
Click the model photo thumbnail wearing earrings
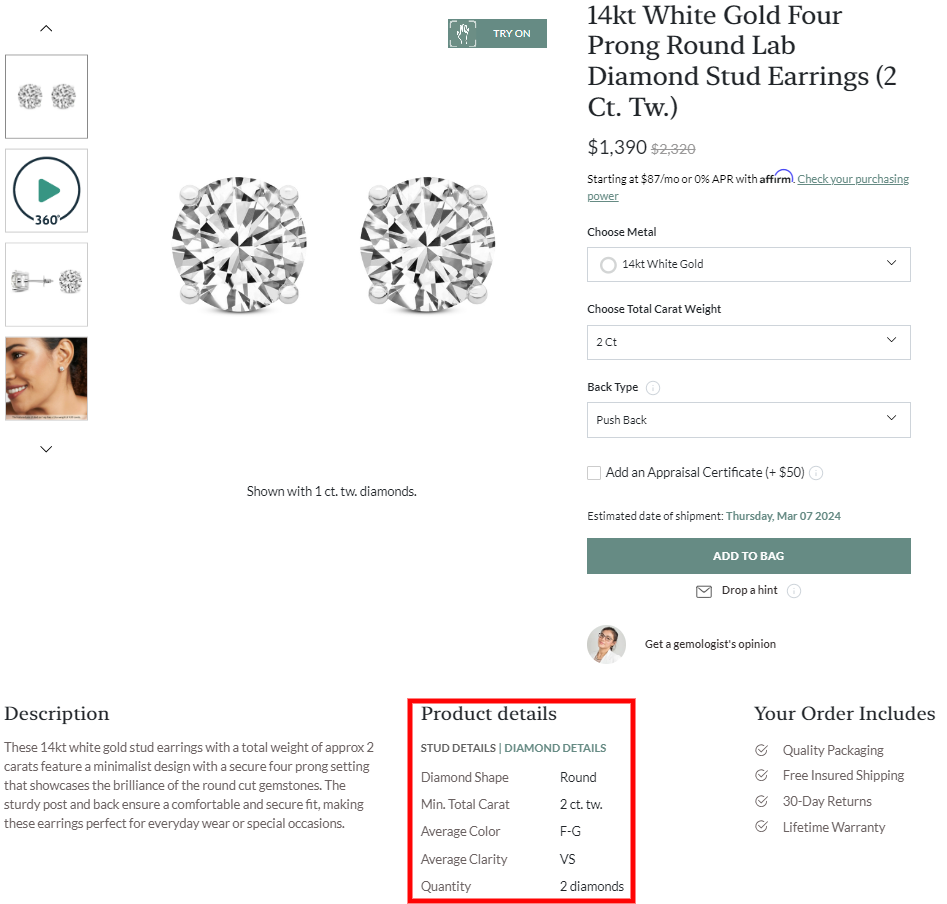pyautogui.click(x=46, y=378)
